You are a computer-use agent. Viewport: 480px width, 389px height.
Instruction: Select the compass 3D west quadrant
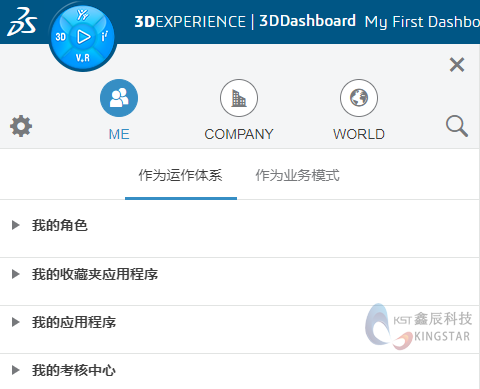point(60,37)
